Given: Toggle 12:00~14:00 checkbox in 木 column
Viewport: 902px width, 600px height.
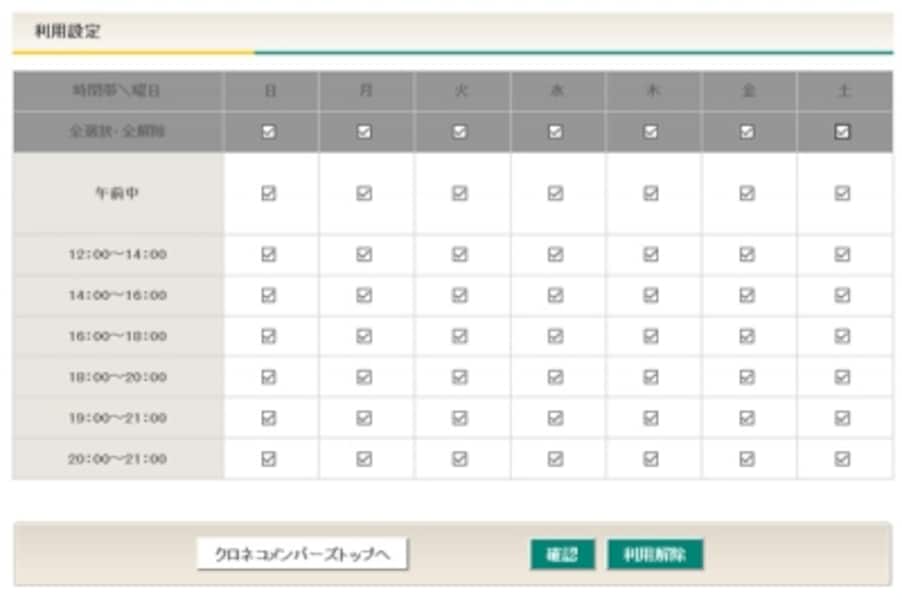Looking at the screenshot, I should click(651, 254).
